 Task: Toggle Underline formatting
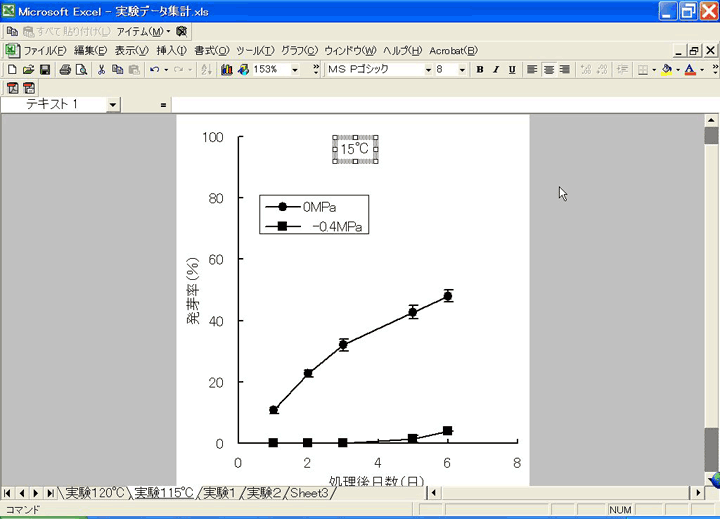512,70
